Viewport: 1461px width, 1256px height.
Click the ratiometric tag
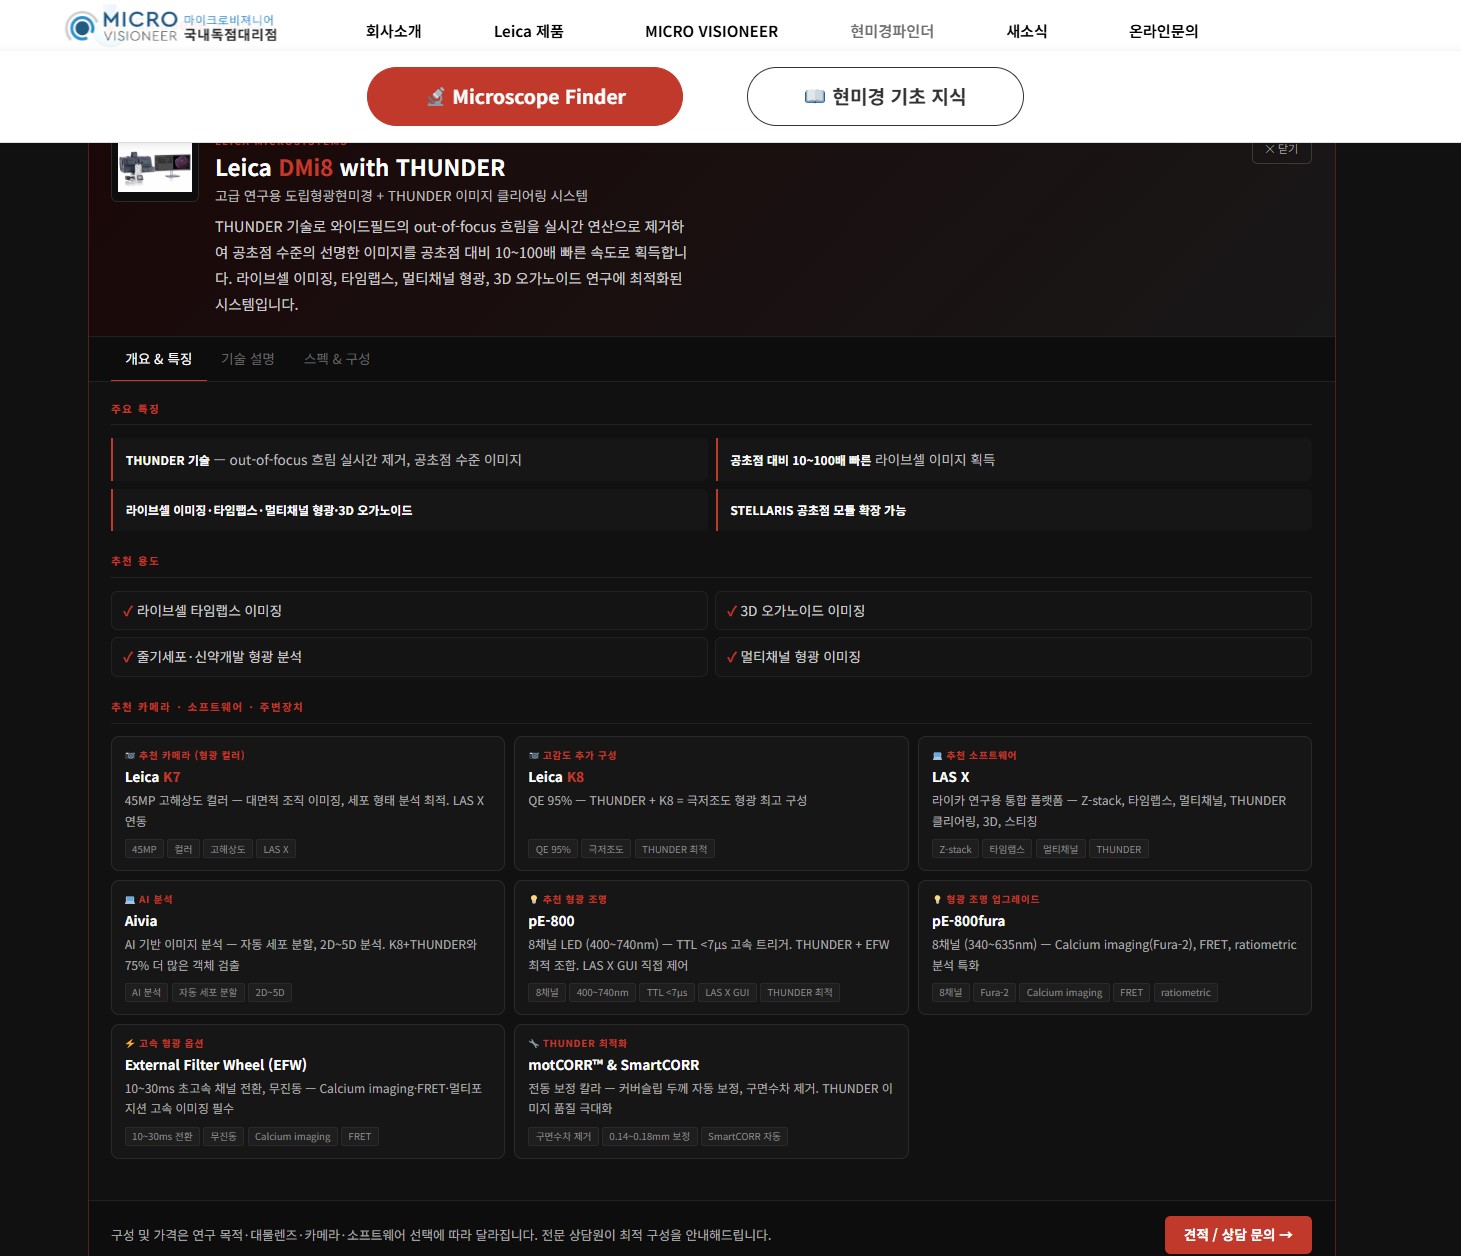(x=1186, y=993)
